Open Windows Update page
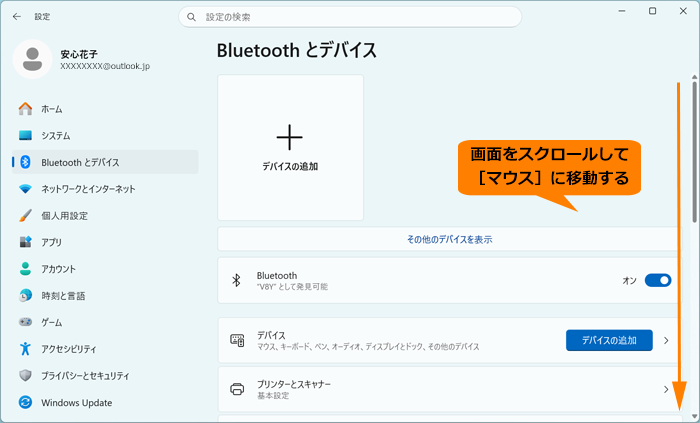Screen dimensions: 700x423 click(x=105, y=402)
